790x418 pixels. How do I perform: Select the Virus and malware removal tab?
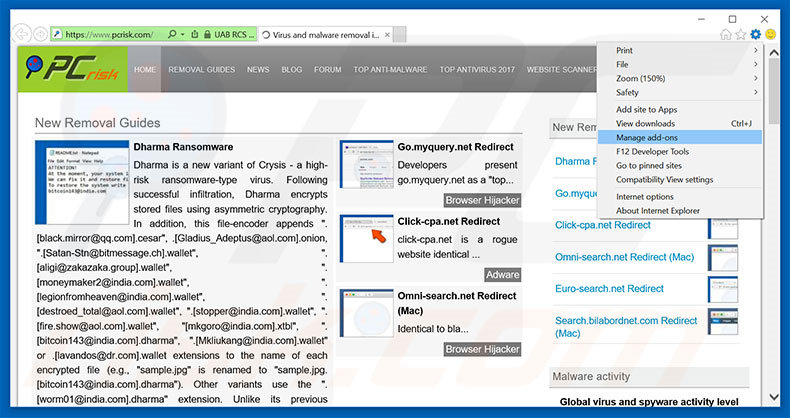[x=325, y=35]
